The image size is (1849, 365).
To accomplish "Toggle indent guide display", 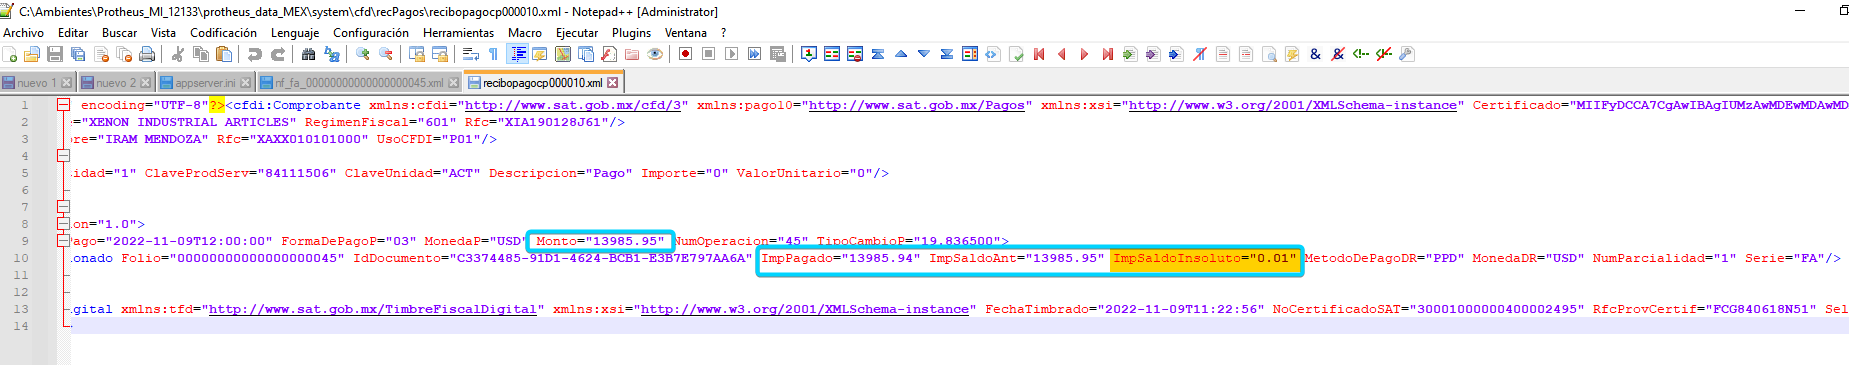I will click(x=518, y=54).
